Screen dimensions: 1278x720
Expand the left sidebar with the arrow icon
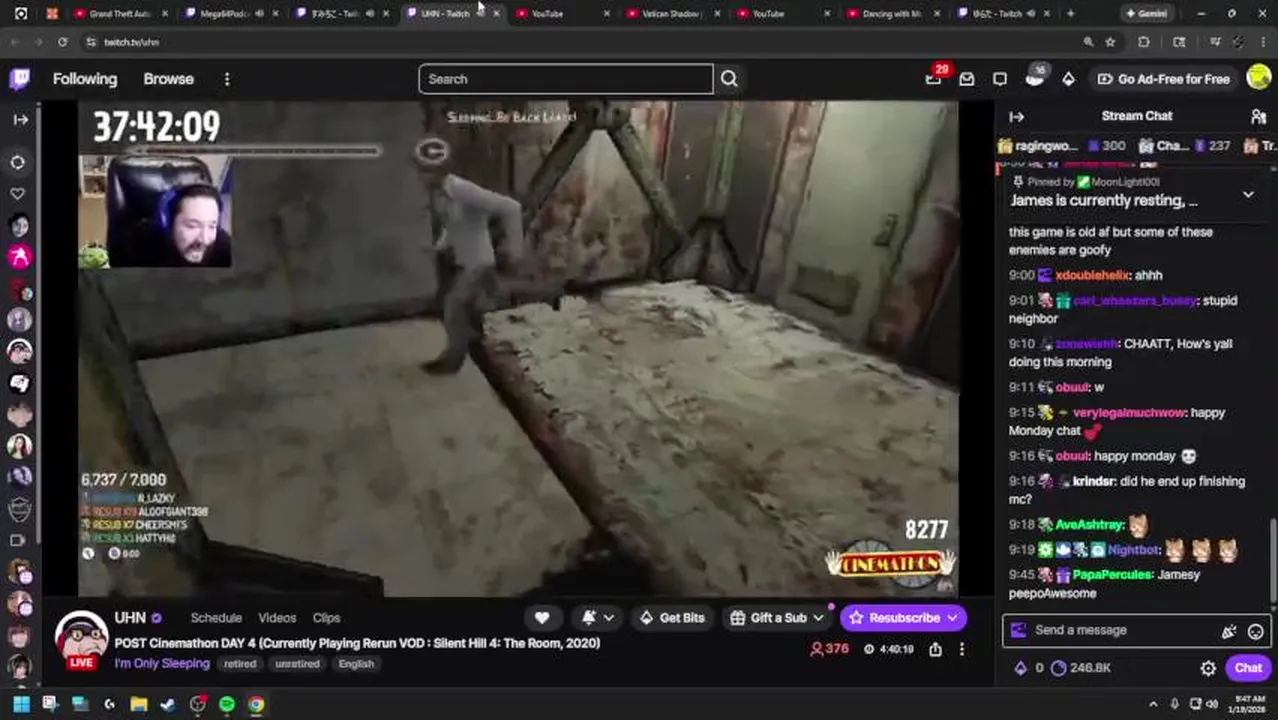click(x=20, y=119)
